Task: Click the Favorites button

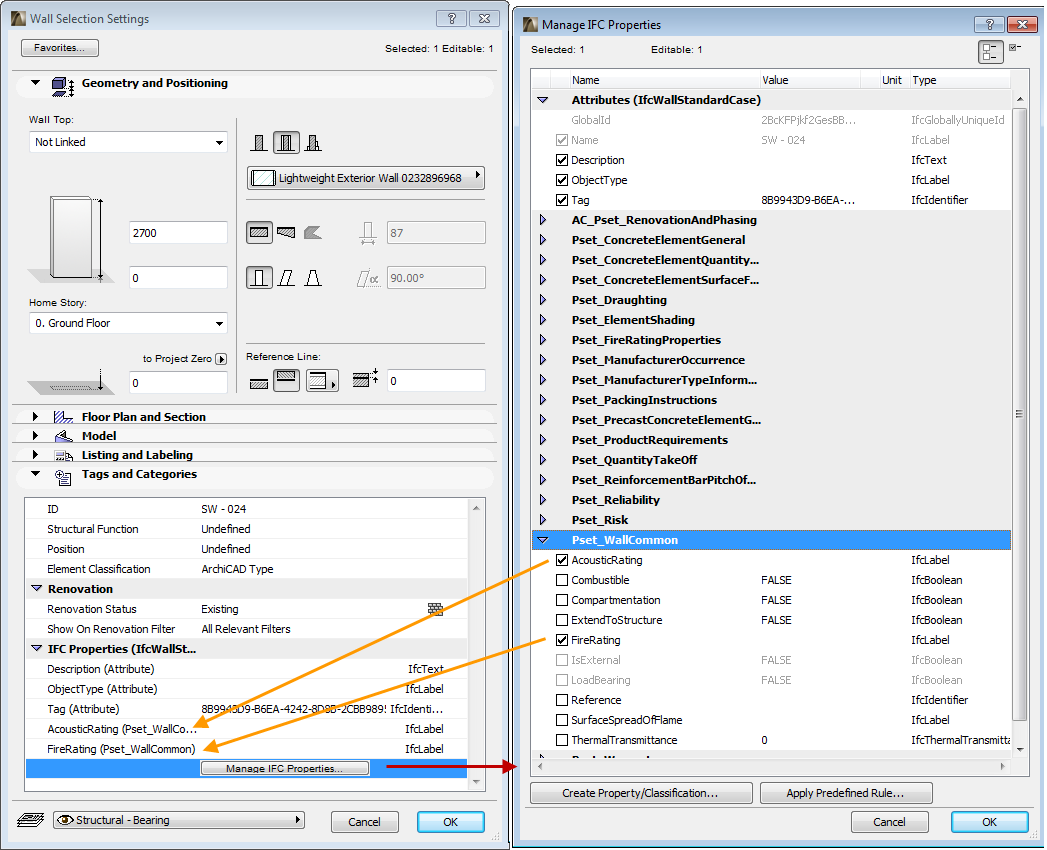Action: tap(58, 47)
